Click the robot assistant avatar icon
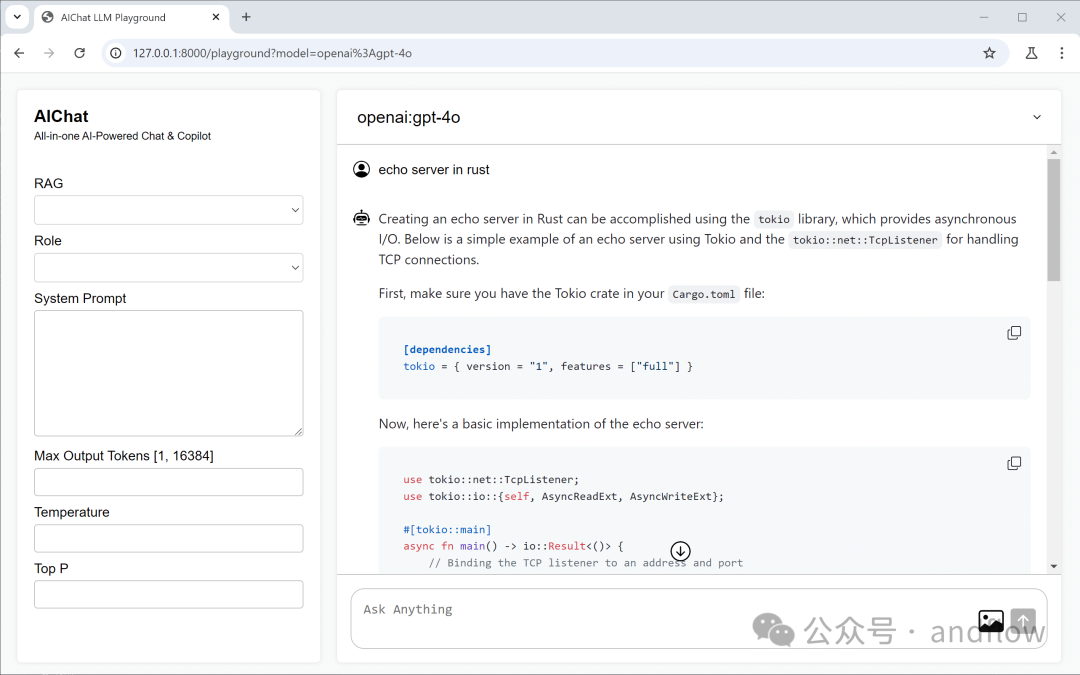The height and width of the screenshot is (675, 1080). pyautogui.click(x=362, y=218)
